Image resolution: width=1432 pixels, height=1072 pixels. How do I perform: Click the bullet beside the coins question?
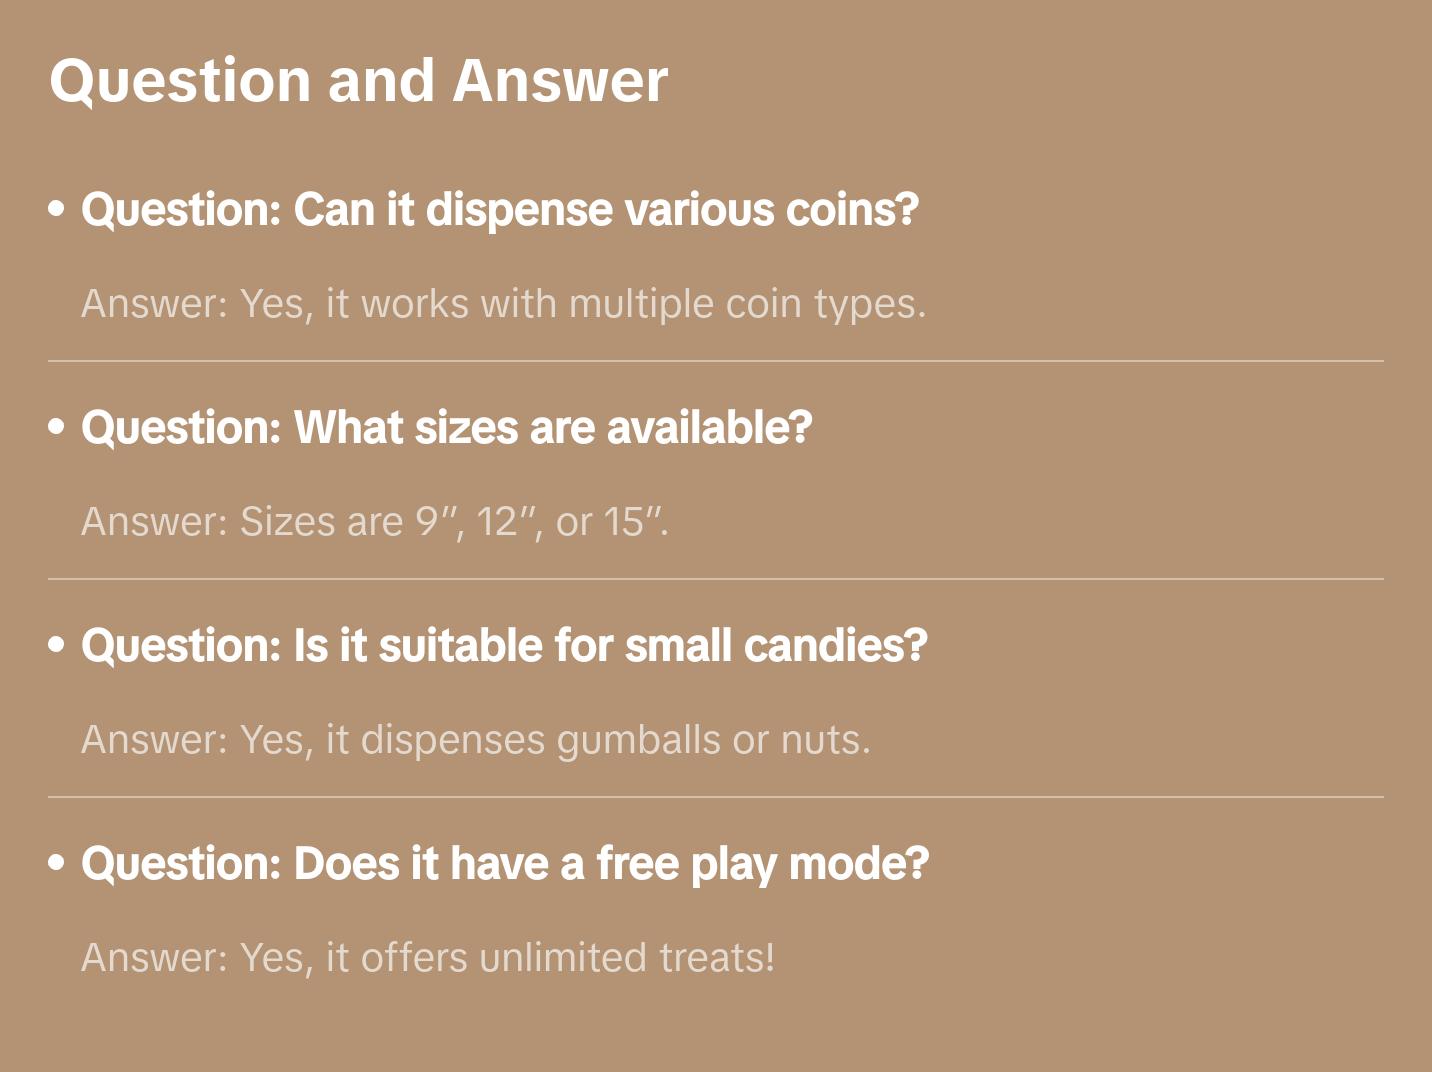tap(57, 210)
